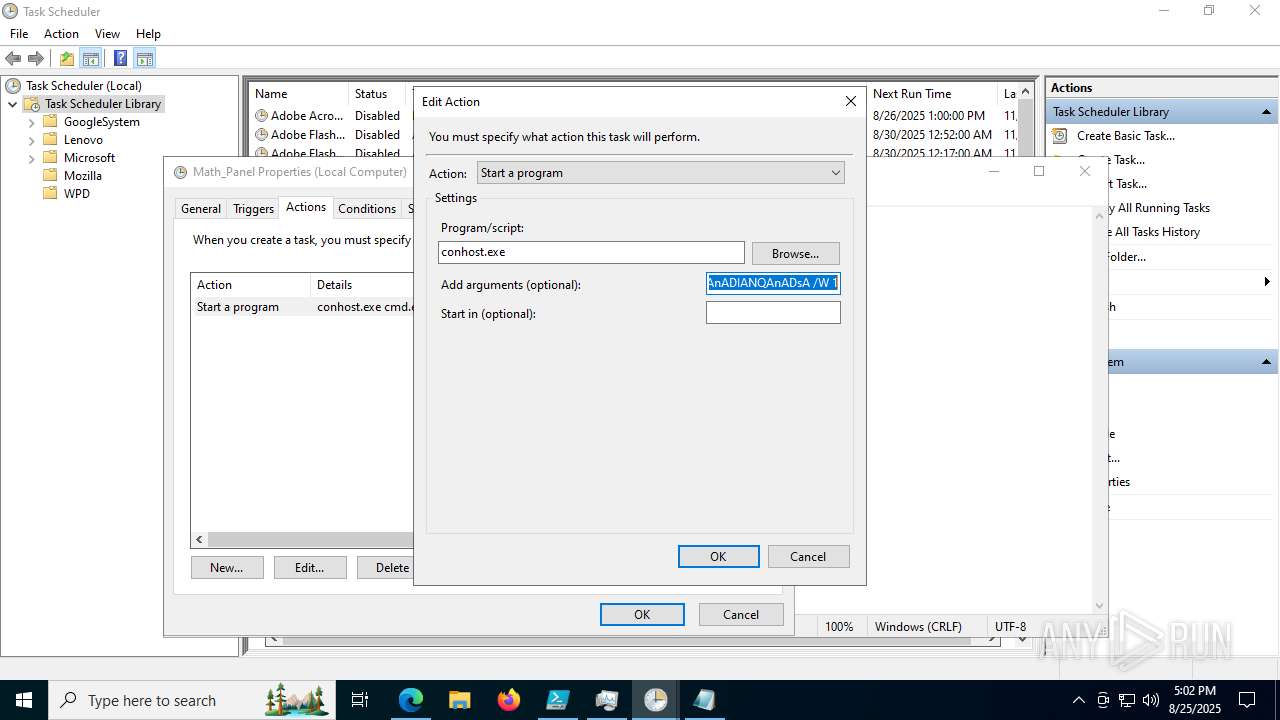Screen dimensions: 1280x720
Task: Click the taskbar clock showing 5:02 PM
Action: (x=1195, y=700)
